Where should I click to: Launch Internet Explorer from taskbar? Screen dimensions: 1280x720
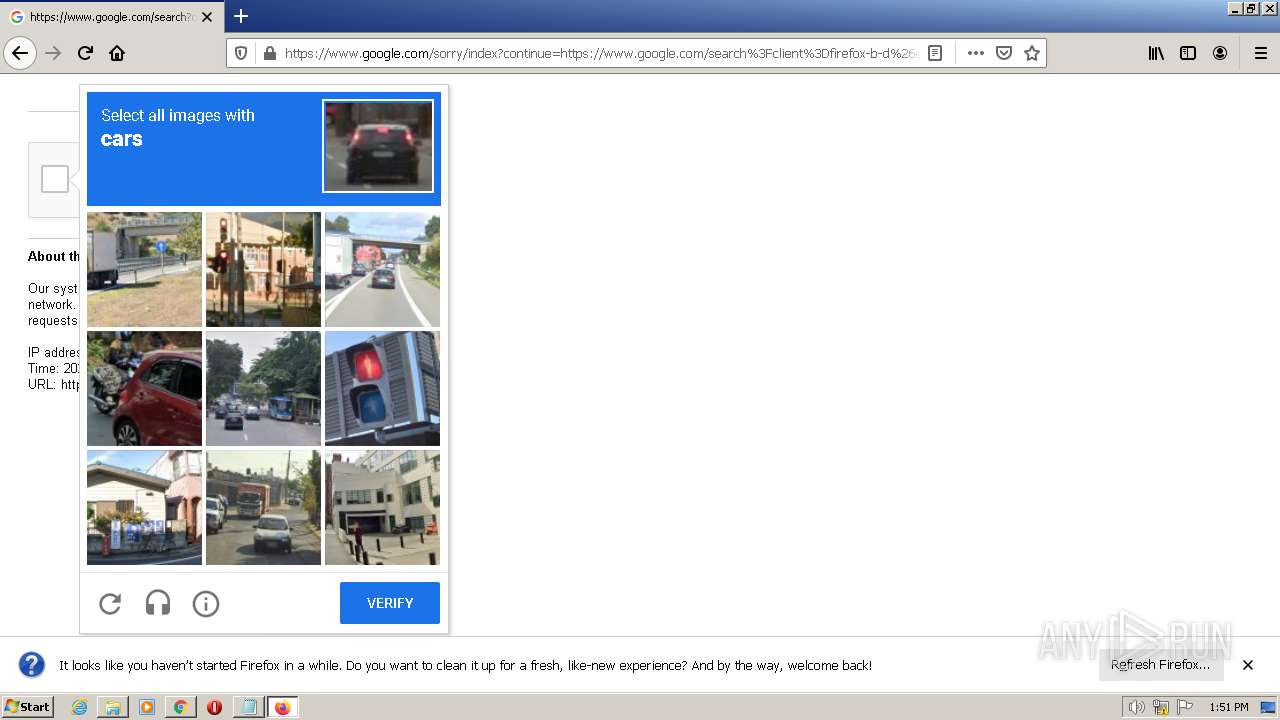click(79, 707)
